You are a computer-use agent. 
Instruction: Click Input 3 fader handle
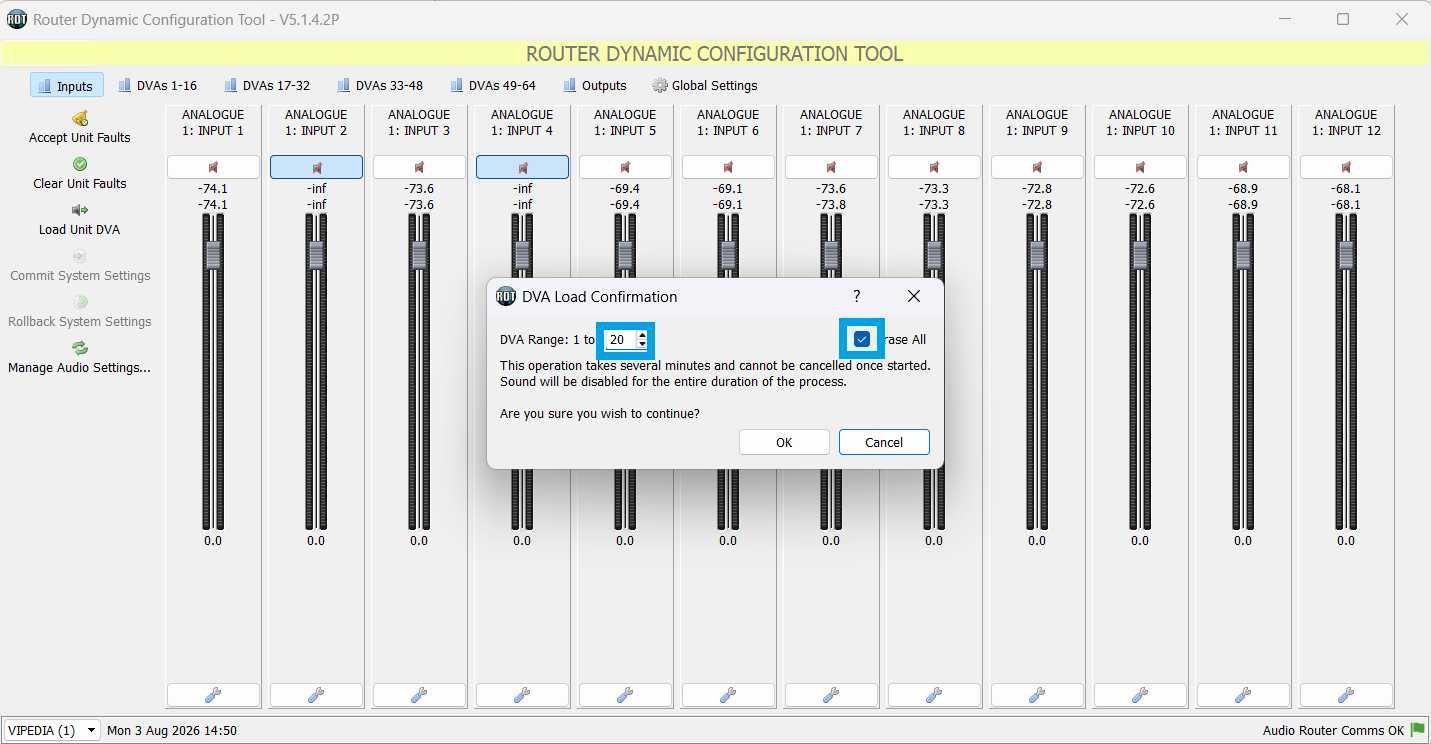click(x=419, y=253)
